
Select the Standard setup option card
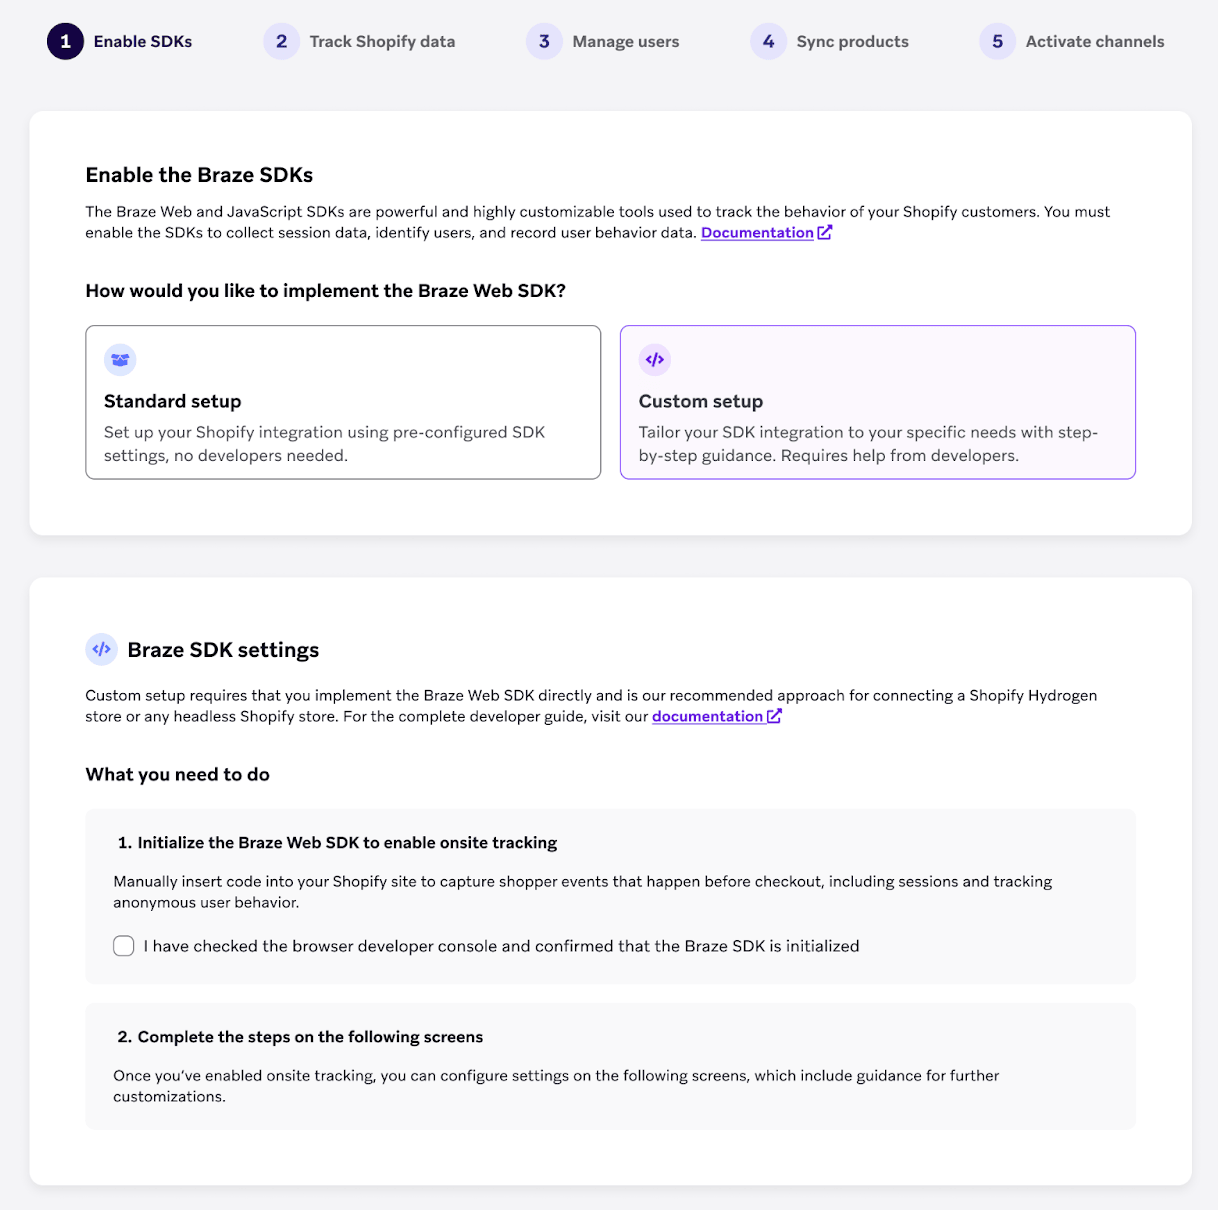tap(343, 402)
